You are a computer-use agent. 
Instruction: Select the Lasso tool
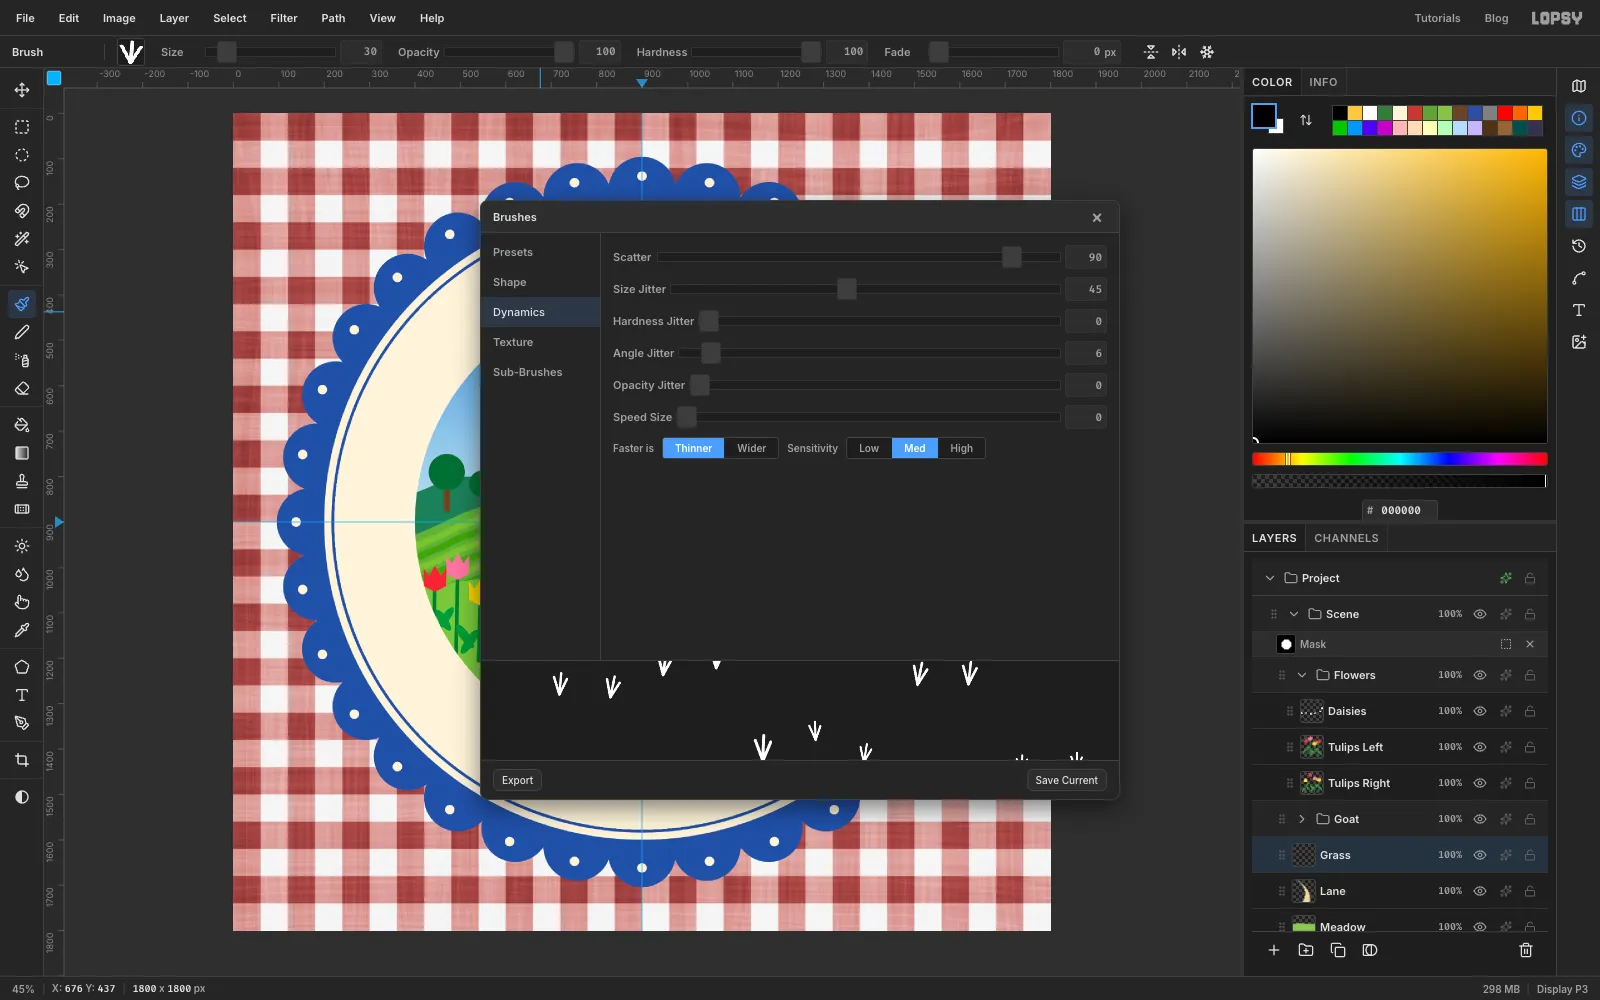22,183
